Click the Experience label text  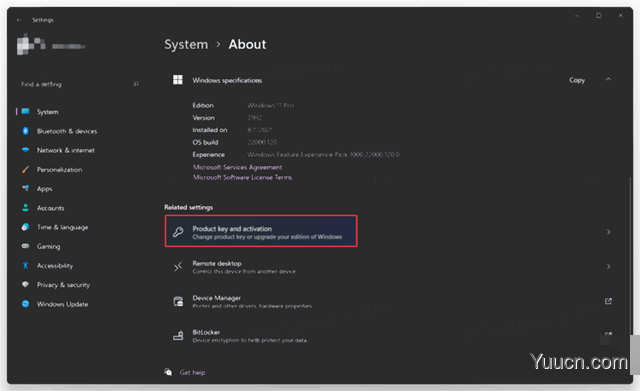[209, 155]
